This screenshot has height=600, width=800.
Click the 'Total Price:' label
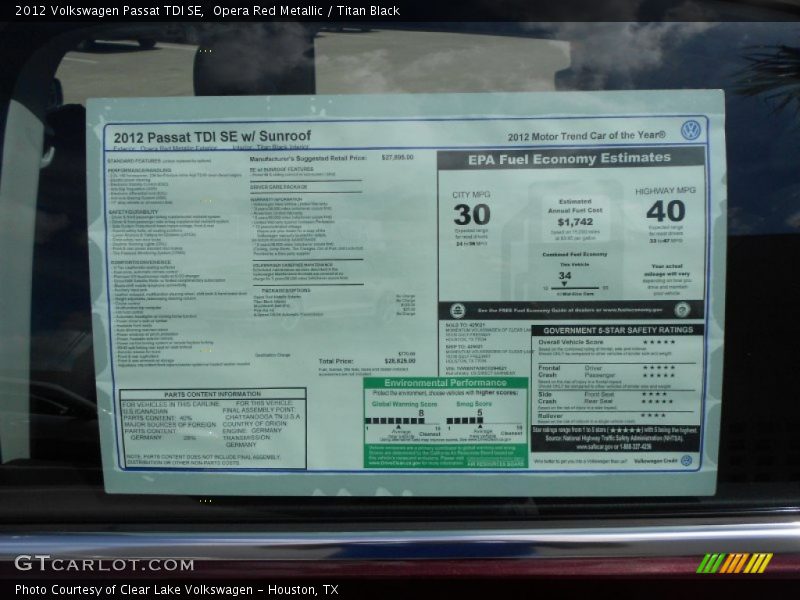tap(336, 361)
